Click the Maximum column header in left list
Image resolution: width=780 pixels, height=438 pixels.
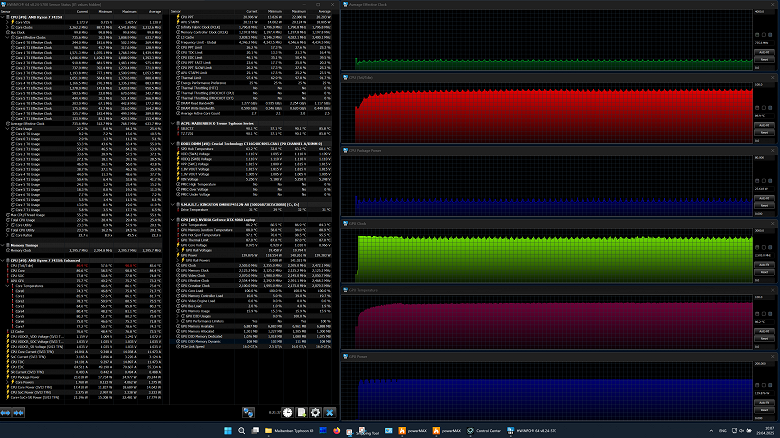[x=129, y=11]
